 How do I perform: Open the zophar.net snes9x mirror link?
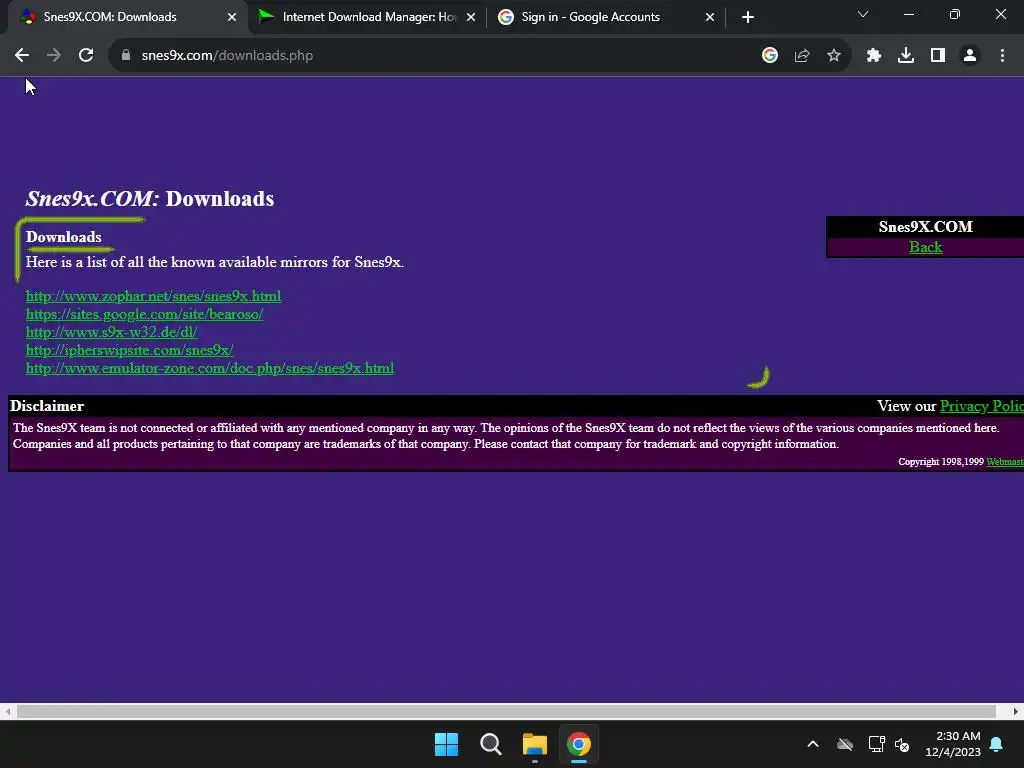pyautogui.click(x=153, y=296)
